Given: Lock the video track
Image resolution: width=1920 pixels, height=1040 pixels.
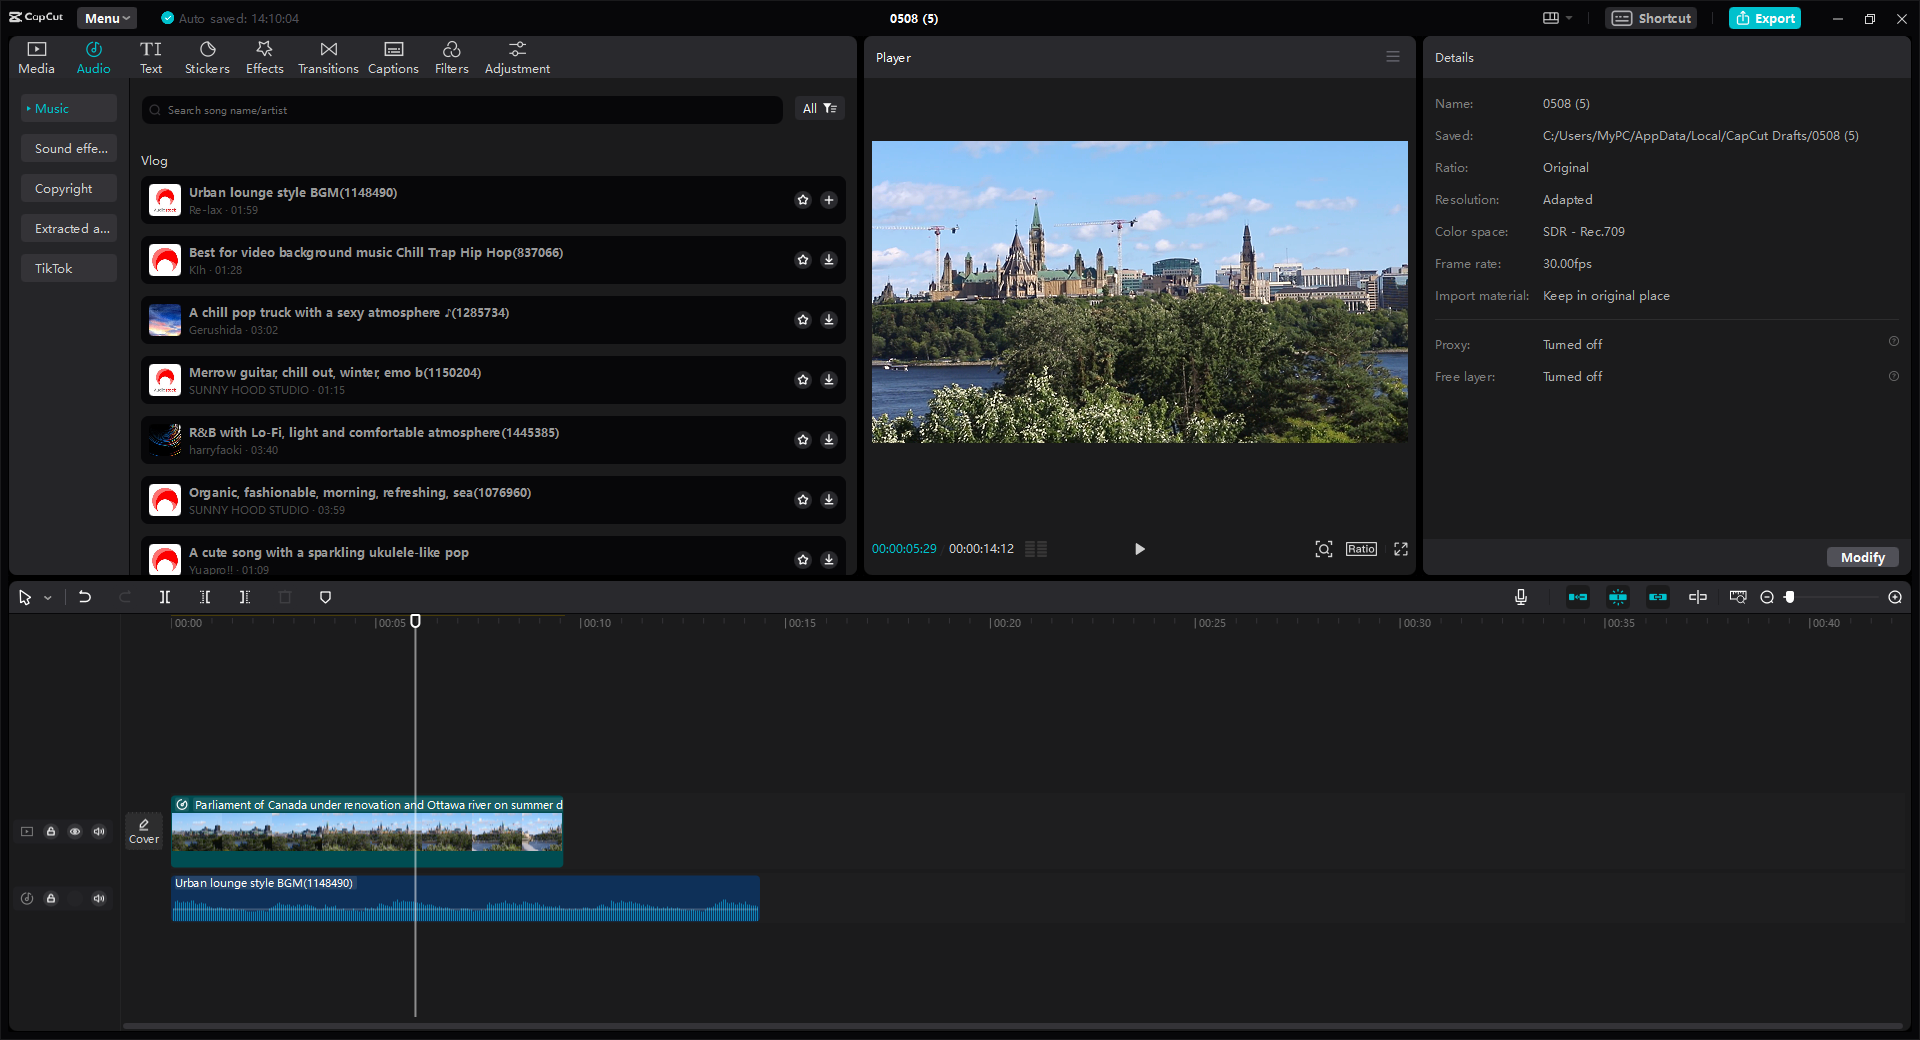Looking at the screenshot, I should tap(51, 831).
